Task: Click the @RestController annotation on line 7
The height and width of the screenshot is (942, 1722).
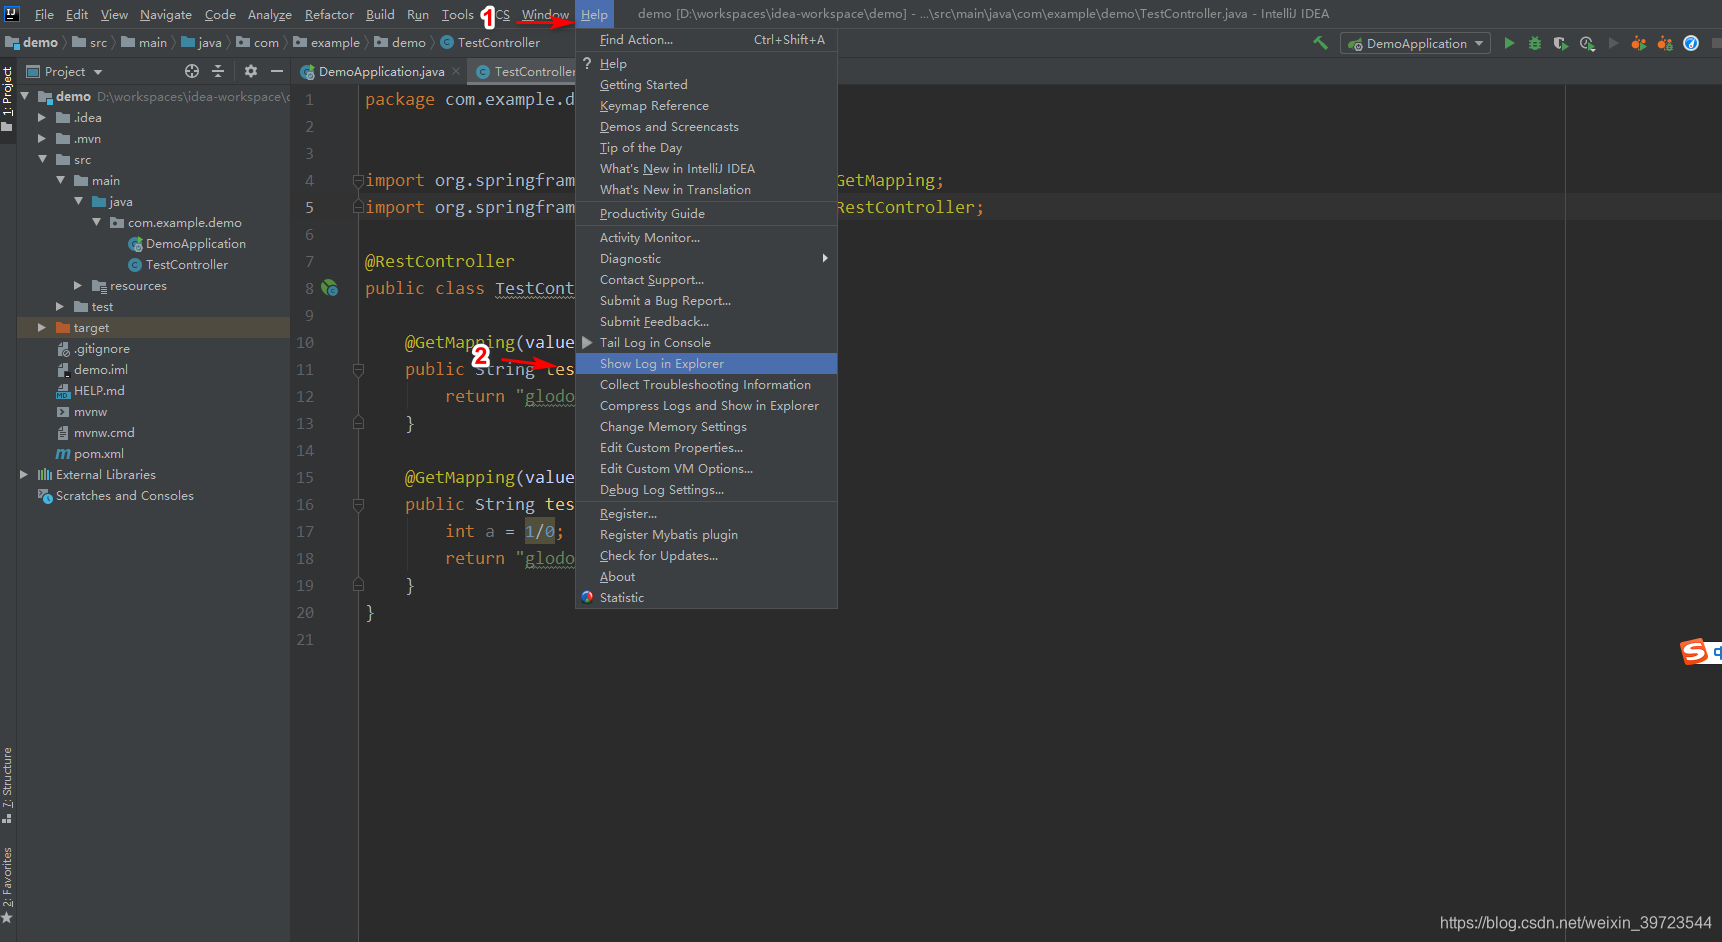Action: click(x=440, y=261)
